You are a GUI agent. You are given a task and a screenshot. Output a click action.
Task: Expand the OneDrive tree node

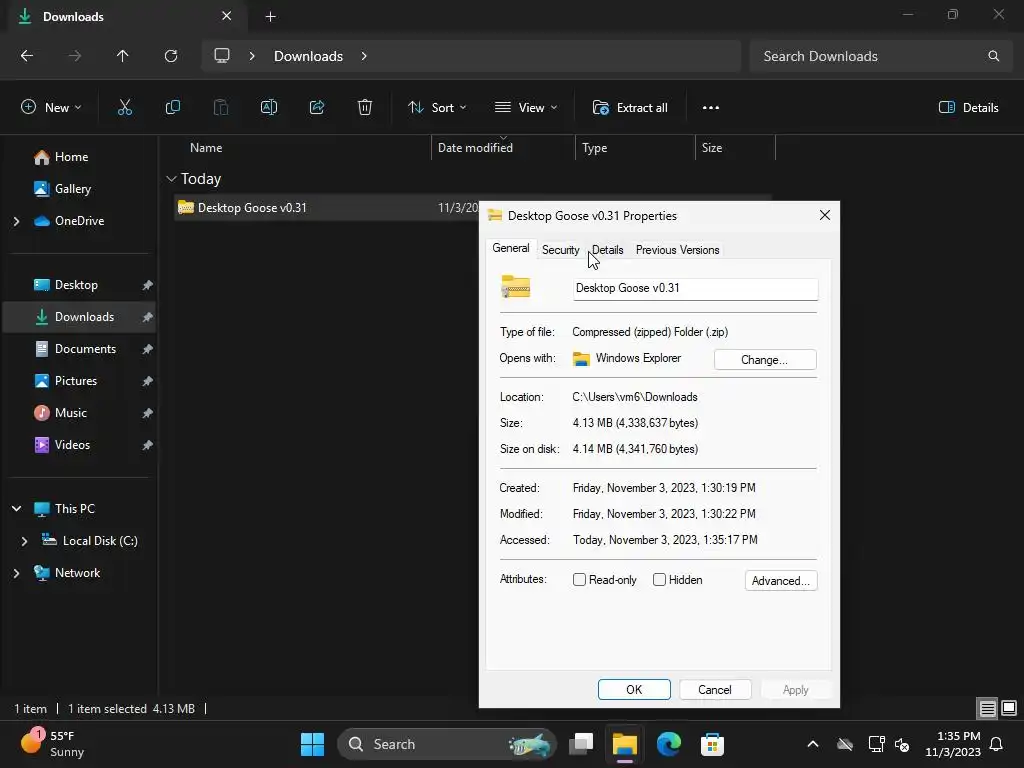17,221
